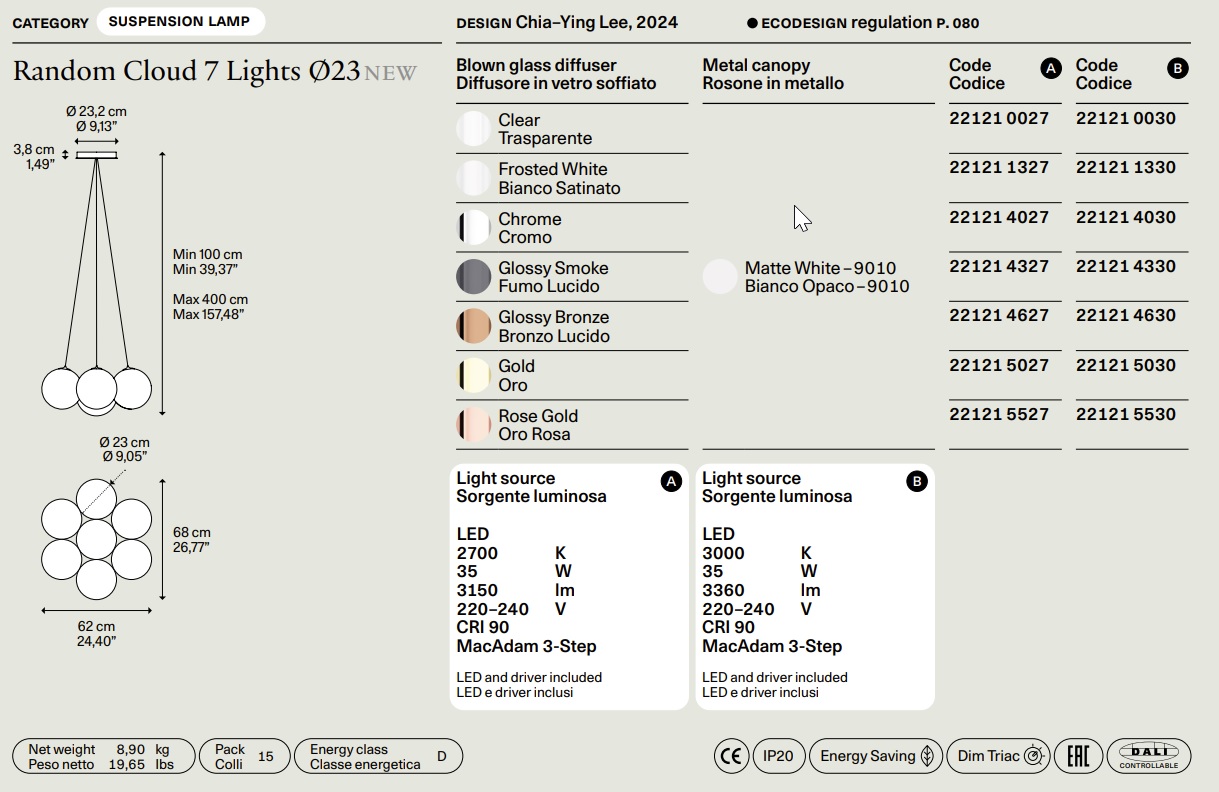The image size is (1219, 792).
Task: Choose the Gold diffuser swatch
Action: click(473, 376)
